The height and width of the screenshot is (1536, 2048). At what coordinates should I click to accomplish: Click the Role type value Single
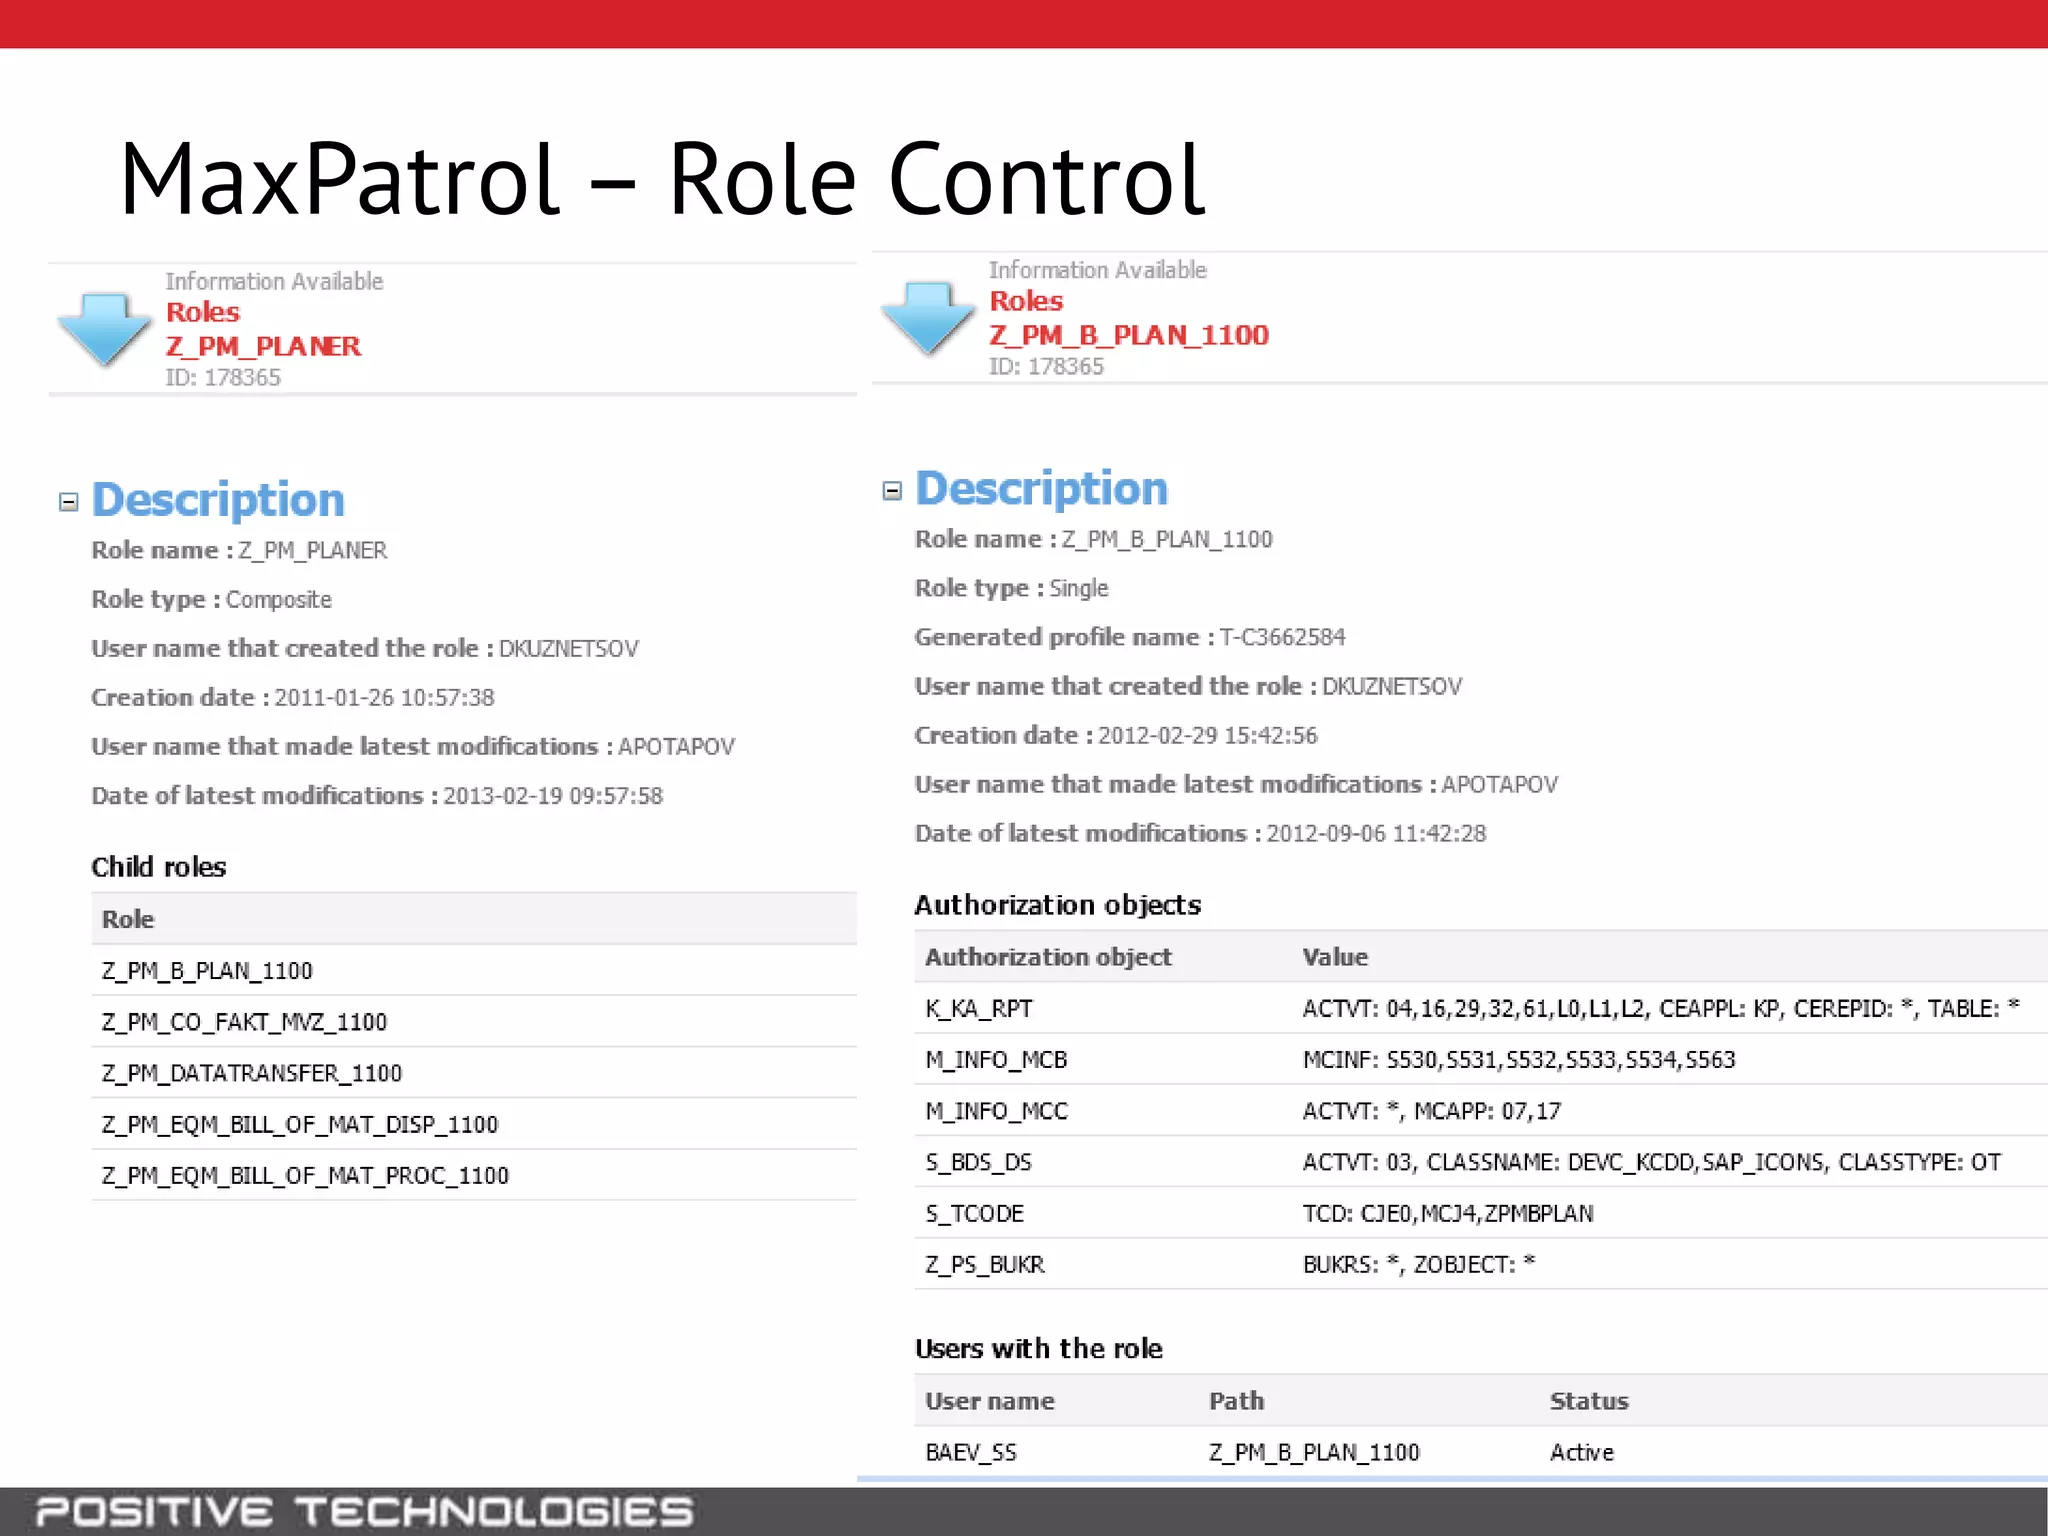(1079, 588)
